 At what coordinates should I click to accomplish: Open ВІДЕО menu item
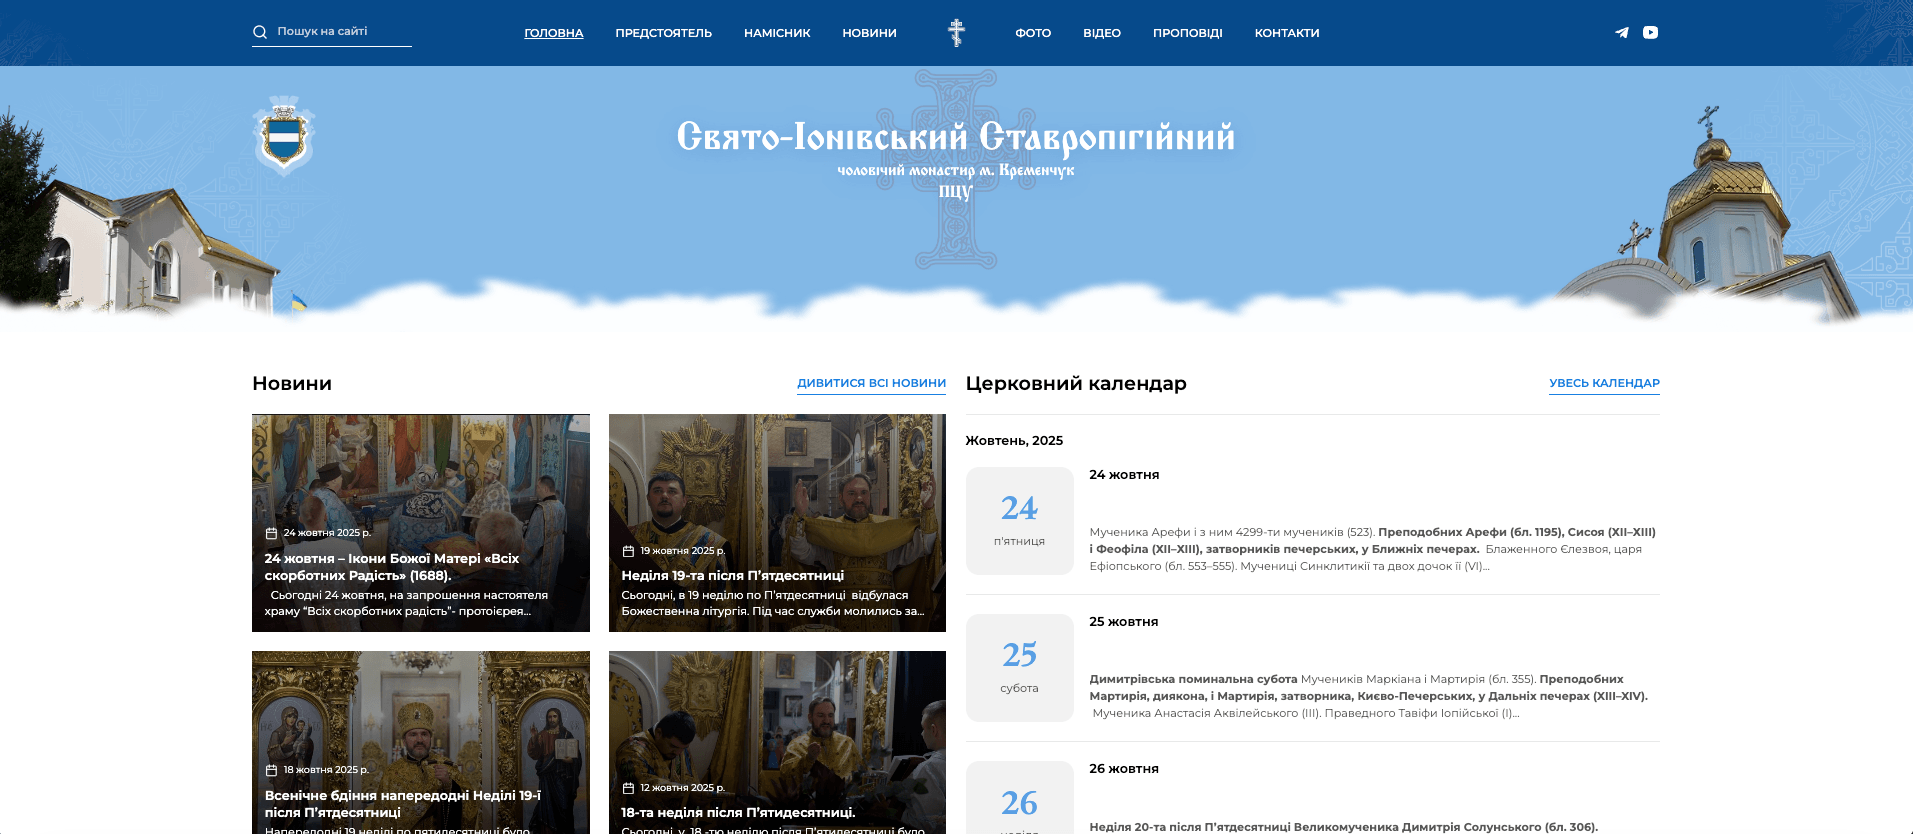pos(1102,33)
